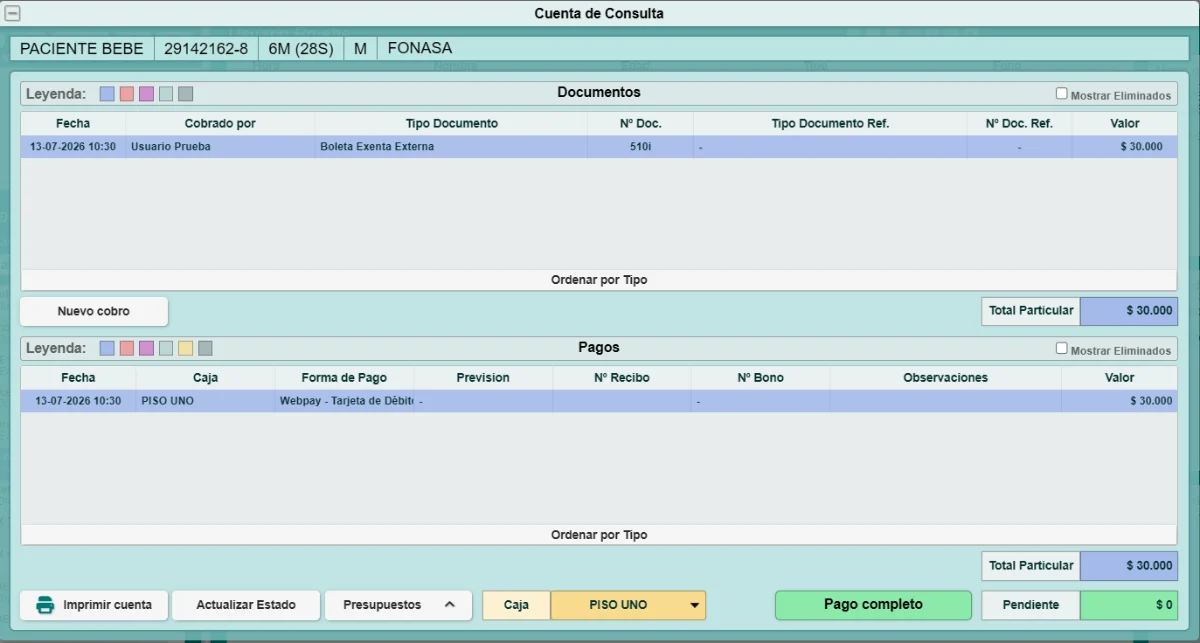Click Nº Doc. column header
This screenshot has height=643, width=1200.
(640, 124)
